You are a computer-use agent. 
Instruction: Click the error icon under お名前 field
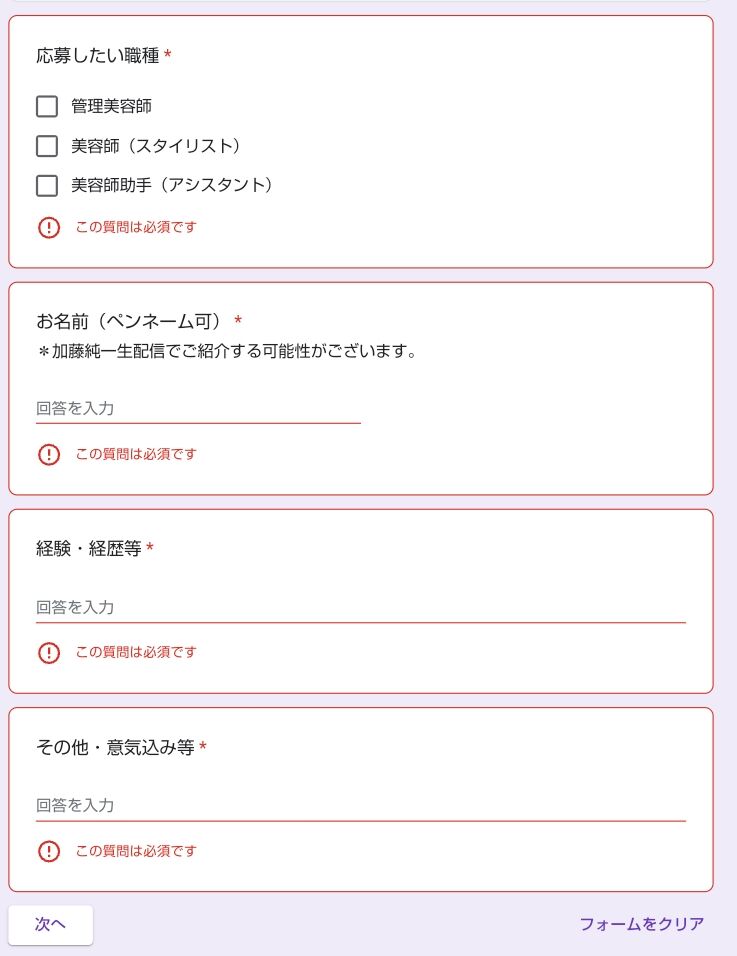(x=49, y=455)
